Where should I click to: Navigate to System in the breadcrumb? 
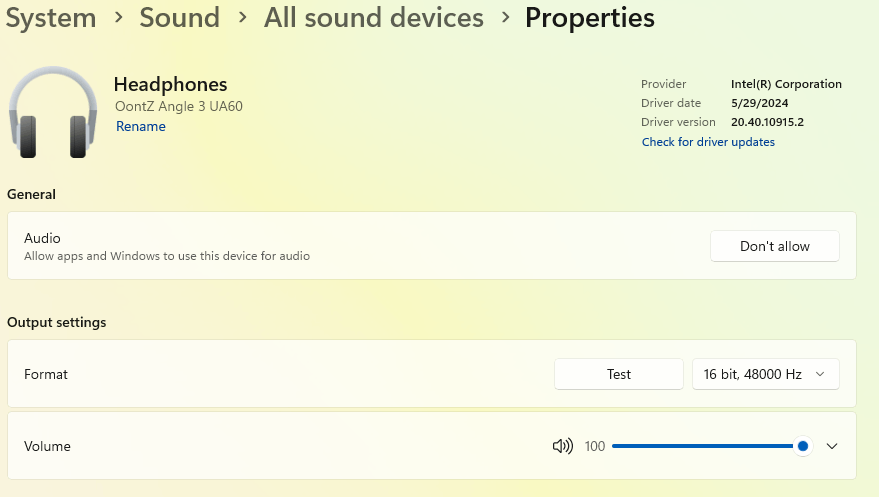point(50,18)
